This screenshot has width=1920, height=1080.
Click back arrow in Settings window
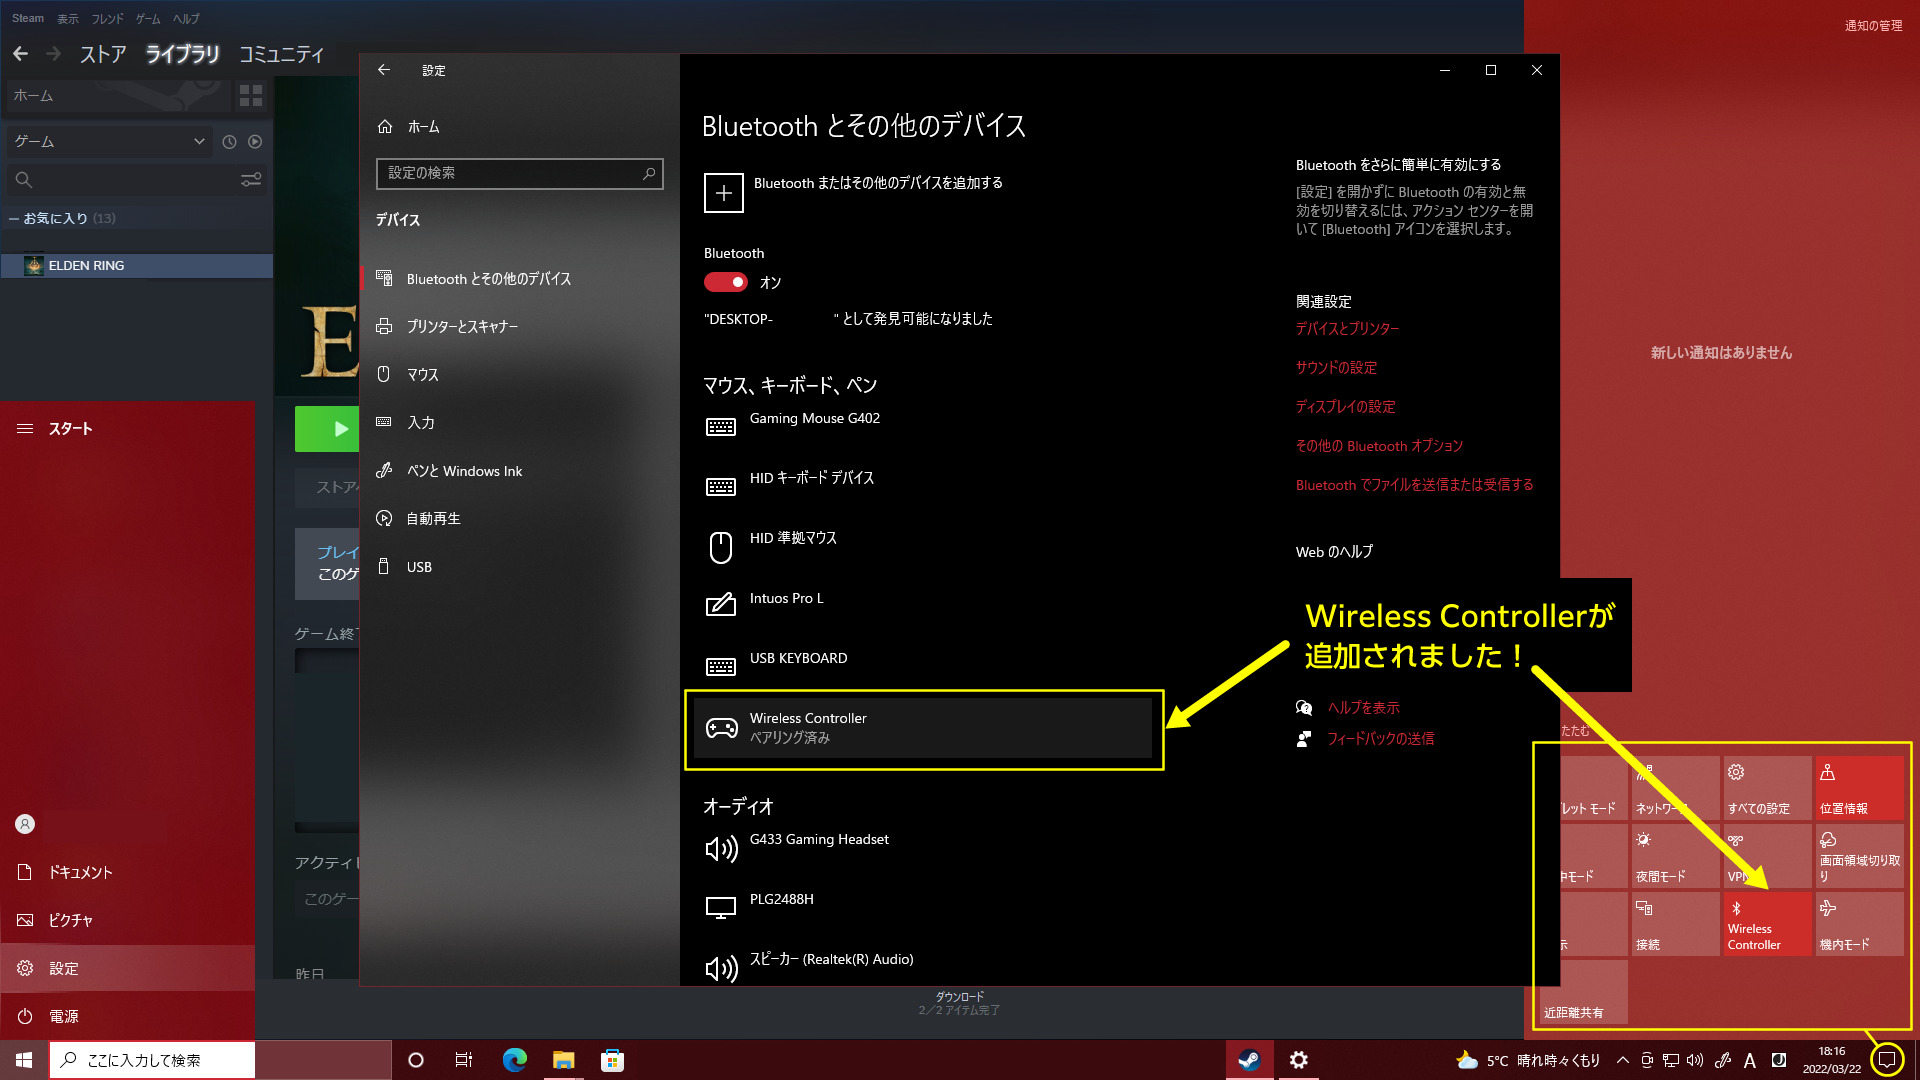tap(384, 70)
